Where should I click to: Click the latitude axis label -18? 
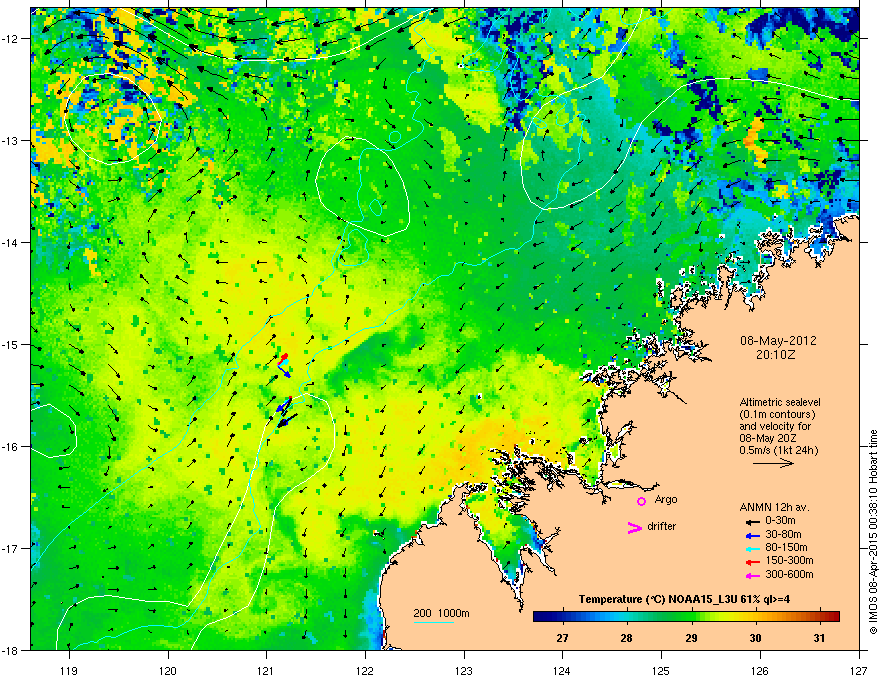pyautogui.click(x=10, y=650)
